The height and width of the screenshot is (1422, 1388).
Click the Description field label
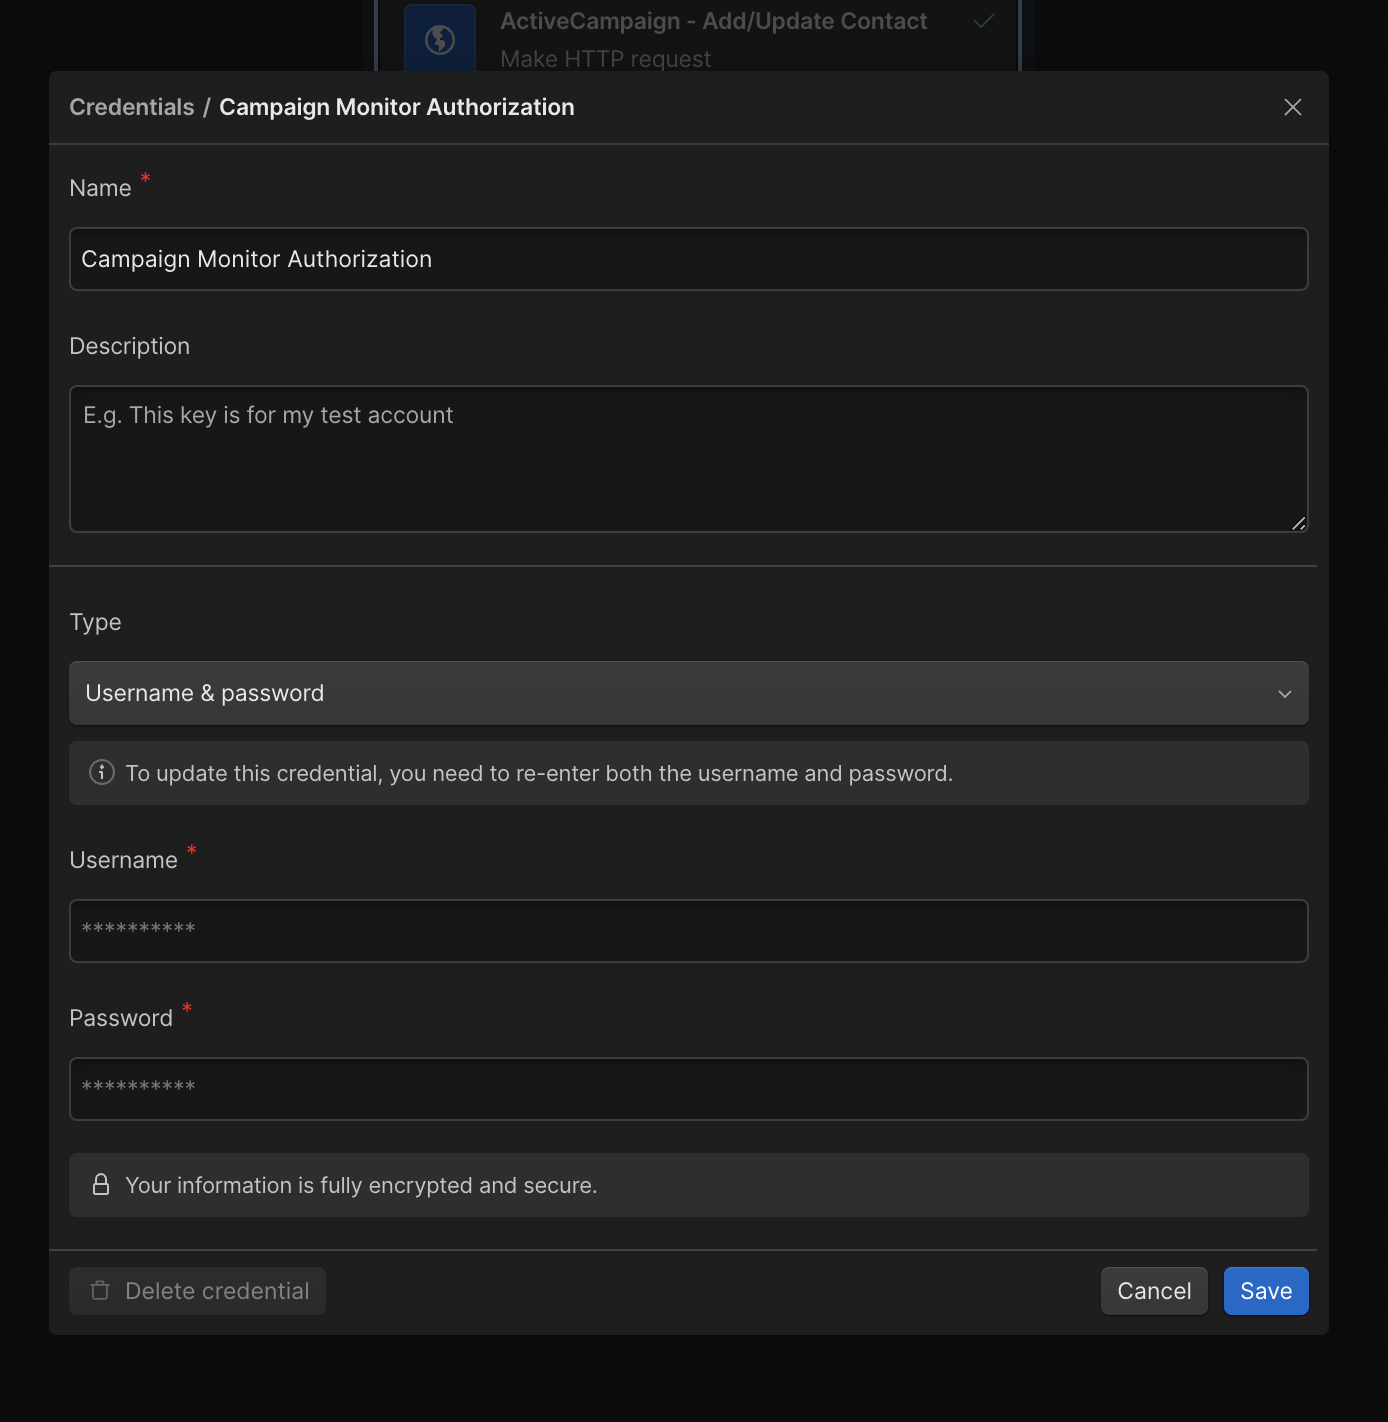(x=129, y=346)
